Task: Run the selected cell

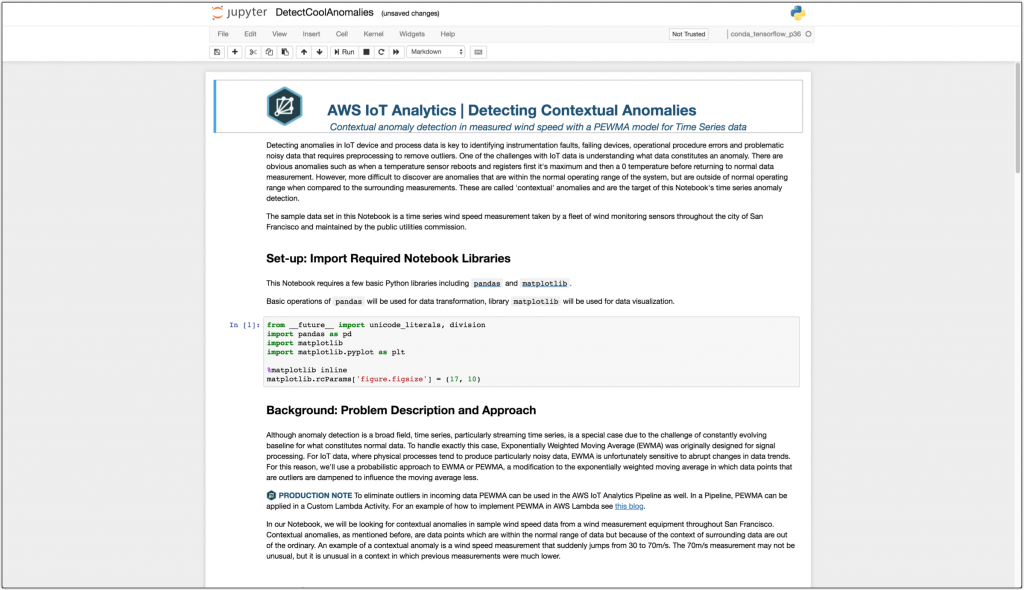Action: [344, 52]
